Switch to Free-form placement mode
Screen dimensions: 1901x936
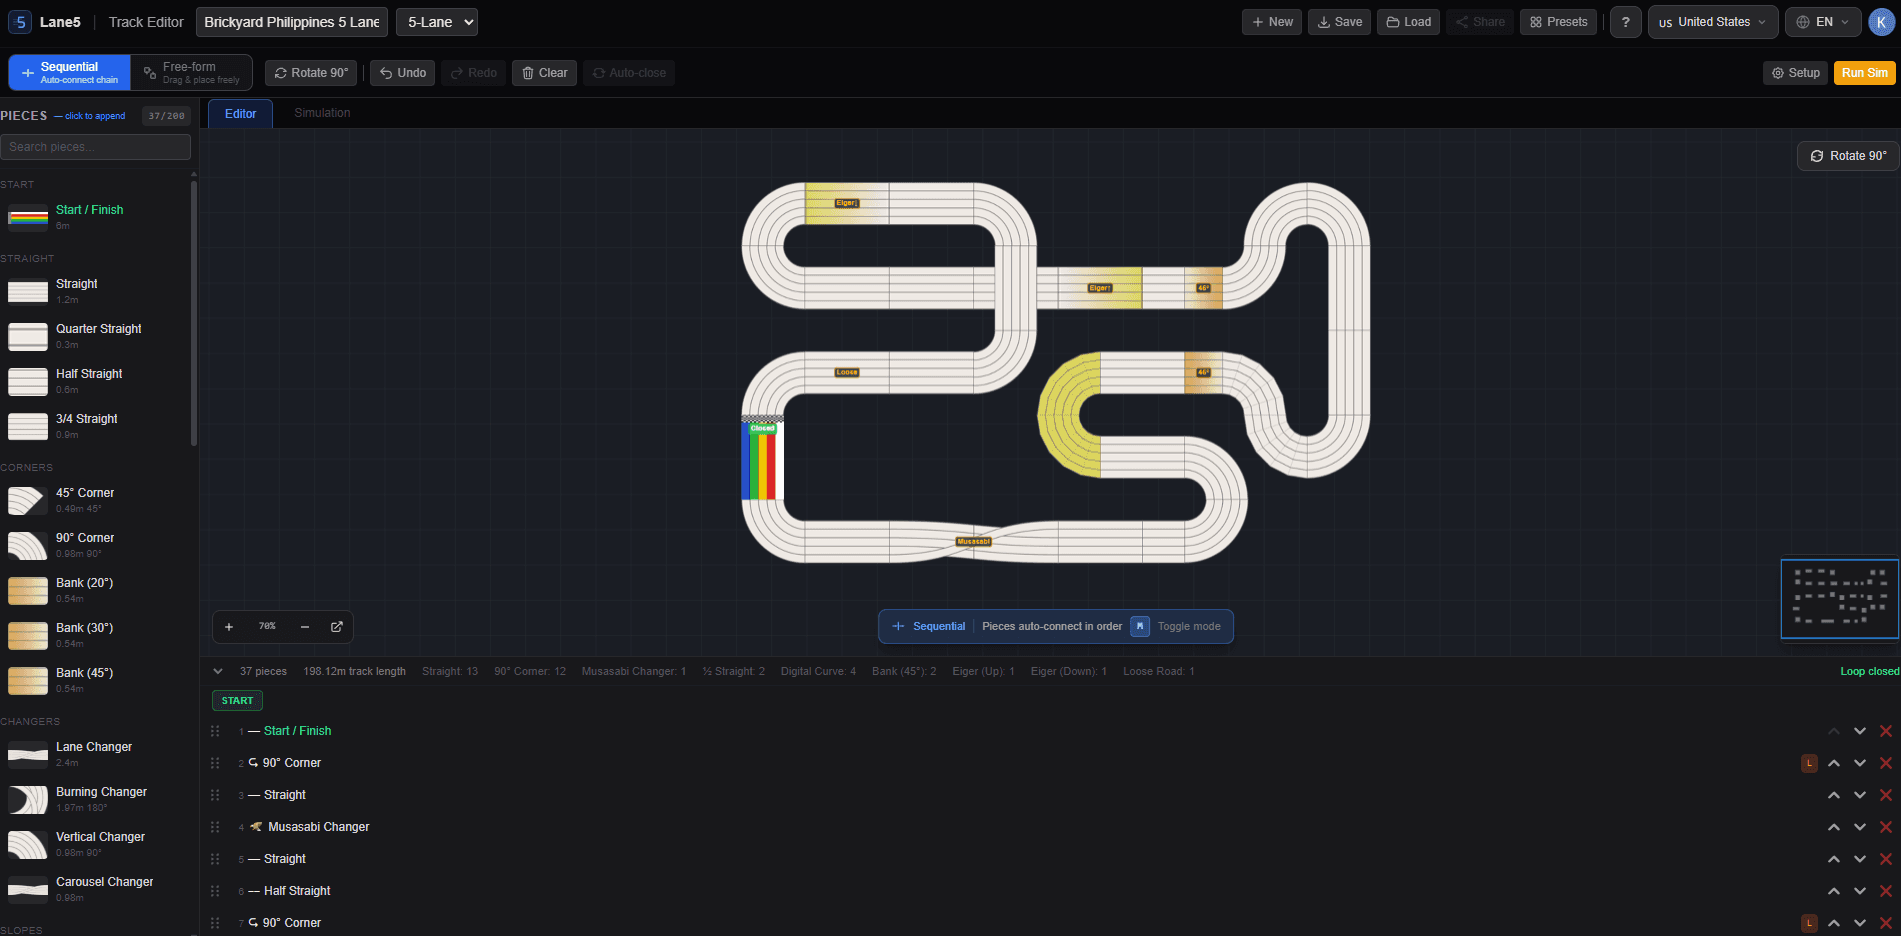coord(191,71)
